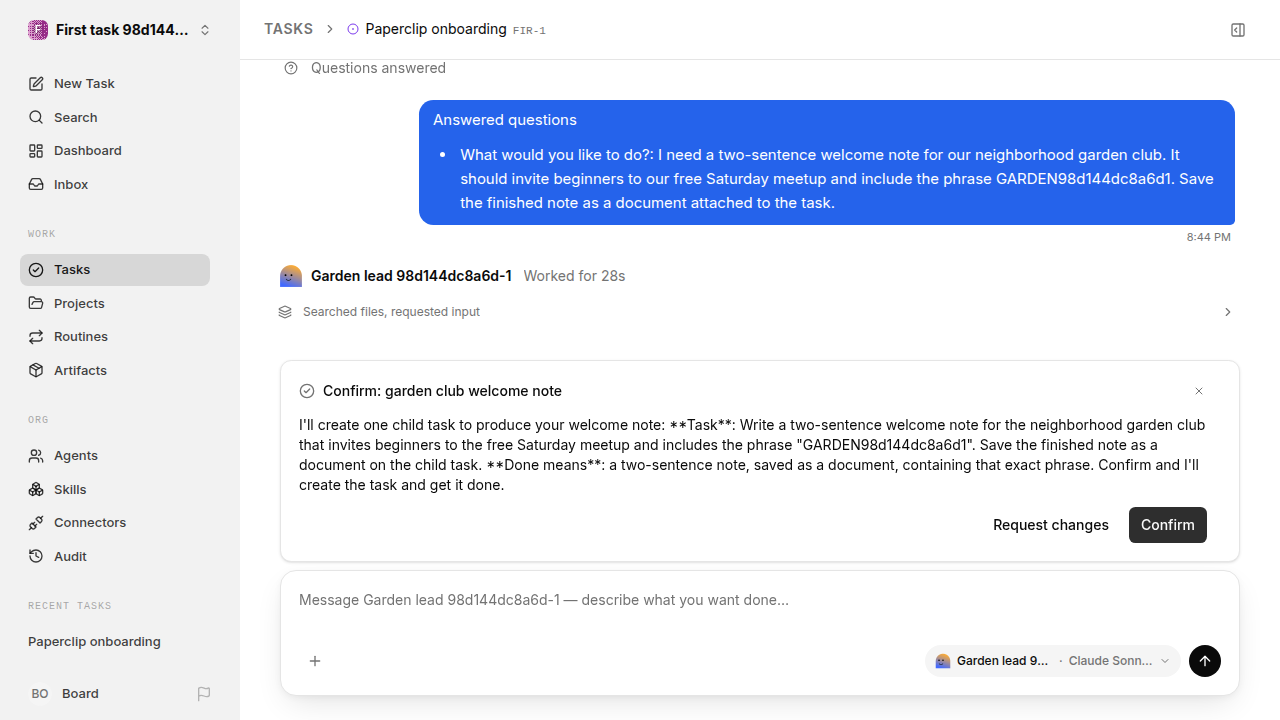Click the Questions answered help icon

(x=291, y=68)
